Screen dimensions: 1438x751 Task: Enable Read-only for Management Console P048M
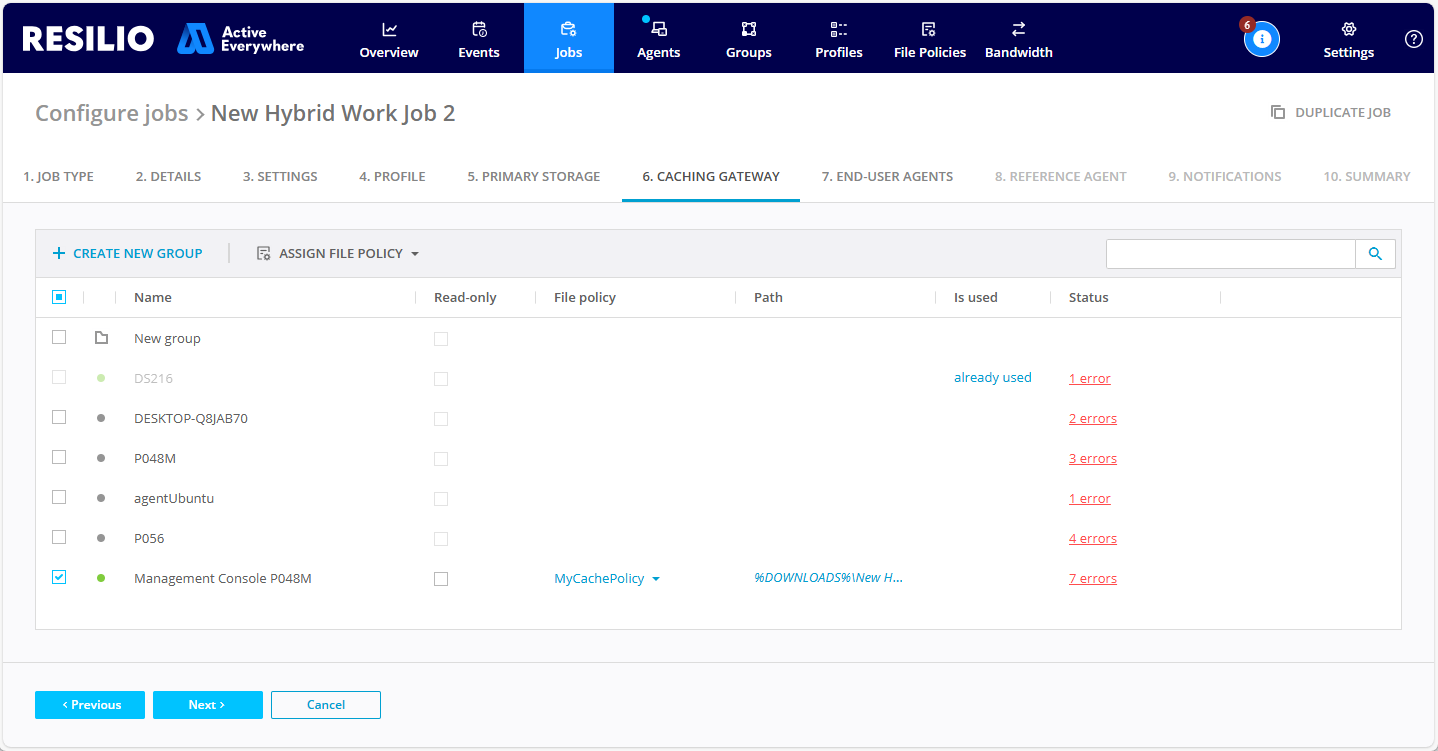coord(441,579)
